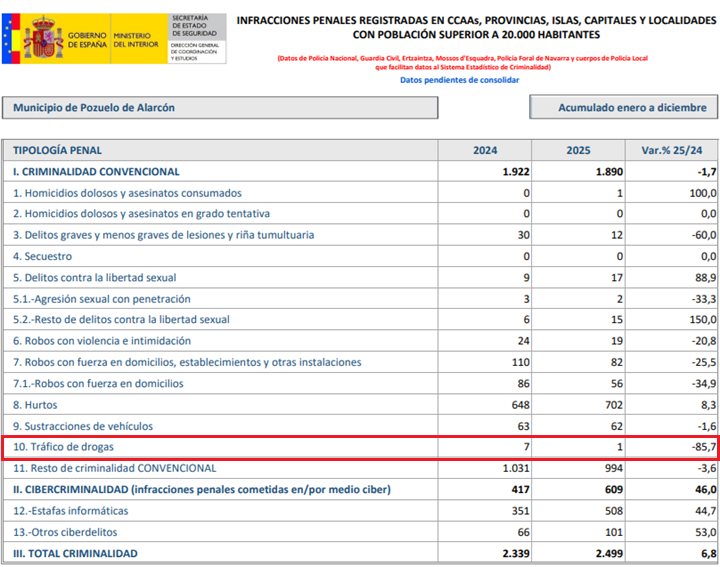Click the Spanish coat of arms logo
720x567 pixels.
[x=43, y=38]
